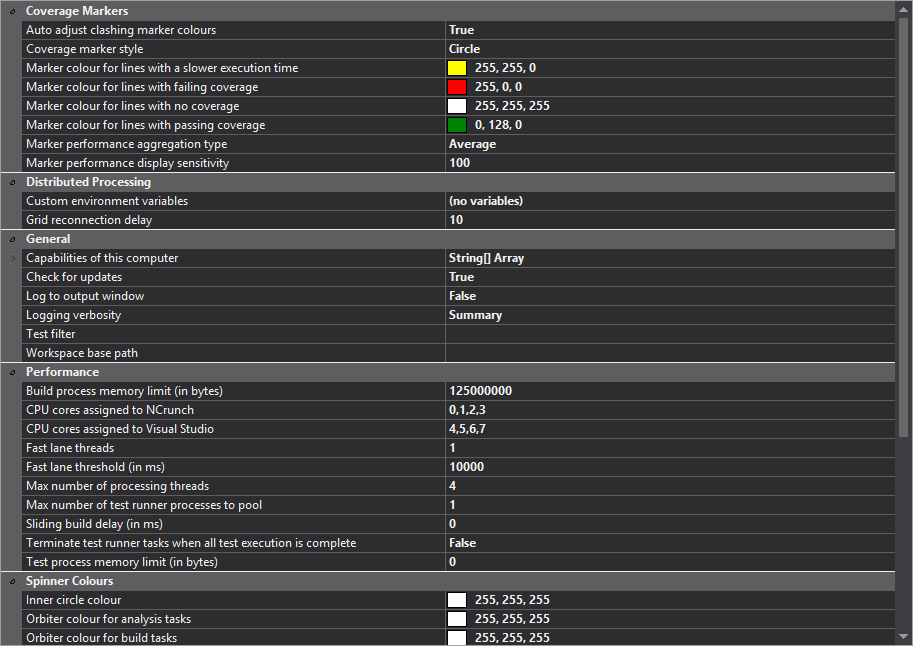913x646 pixels.
Task: Open the Logging verbosity Summary value
Action: (669, 315)
